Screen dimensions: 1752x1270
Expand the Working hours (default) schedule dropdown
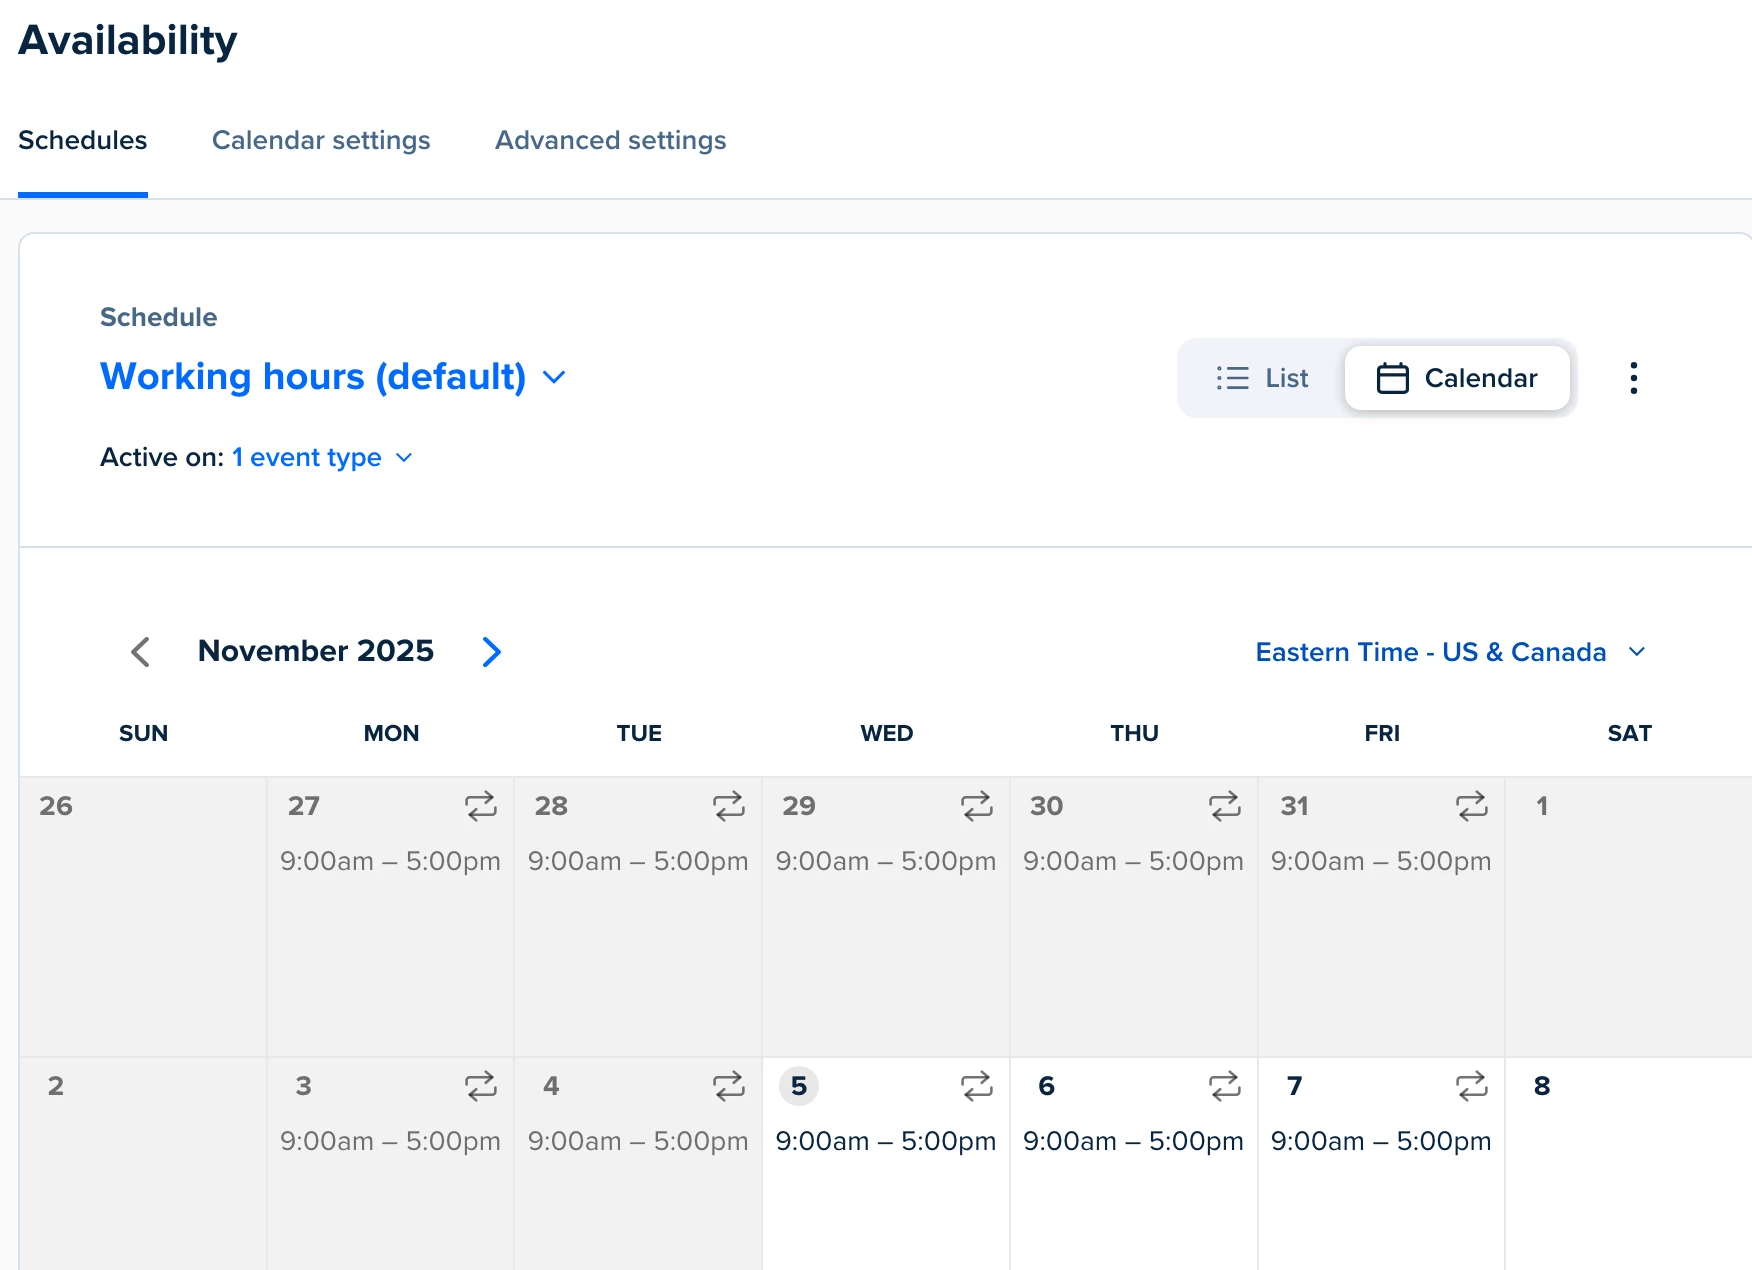(333, 377)
